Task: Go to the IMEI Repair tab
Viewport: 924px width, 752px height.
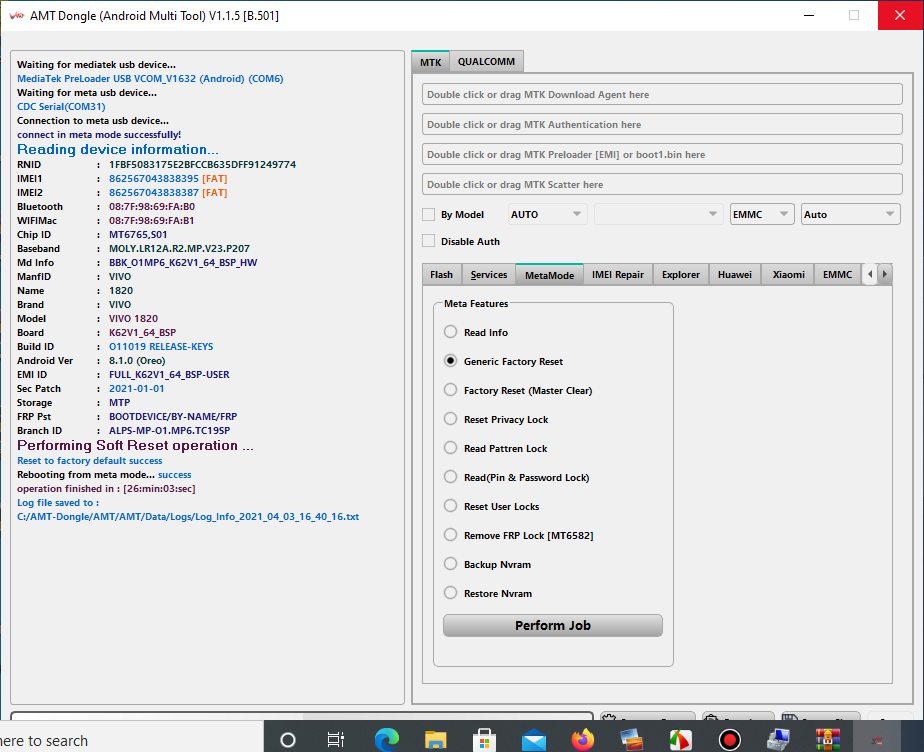Action: point(618,275)
